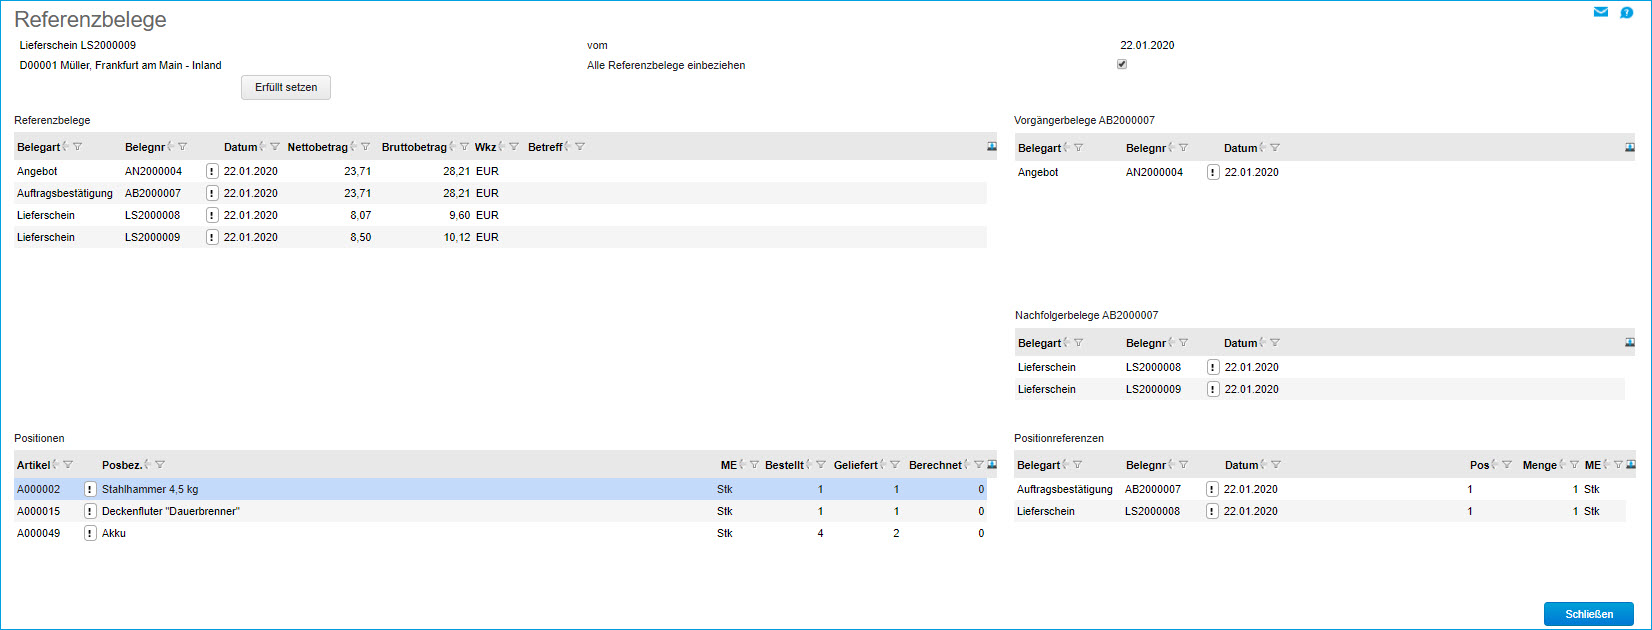The height and width of the screenshot is (630, 1652).
Task: Open filter for Bruttobetrag column
Action: (464, 147)
